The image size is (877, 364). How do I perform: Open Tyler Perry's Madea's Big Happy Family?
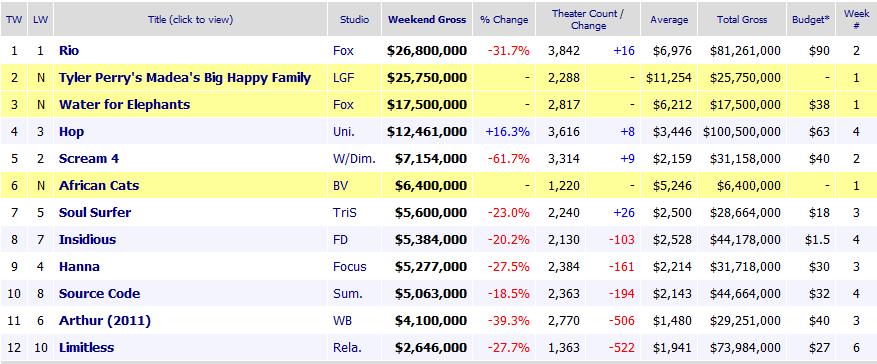tap(185, 78)
